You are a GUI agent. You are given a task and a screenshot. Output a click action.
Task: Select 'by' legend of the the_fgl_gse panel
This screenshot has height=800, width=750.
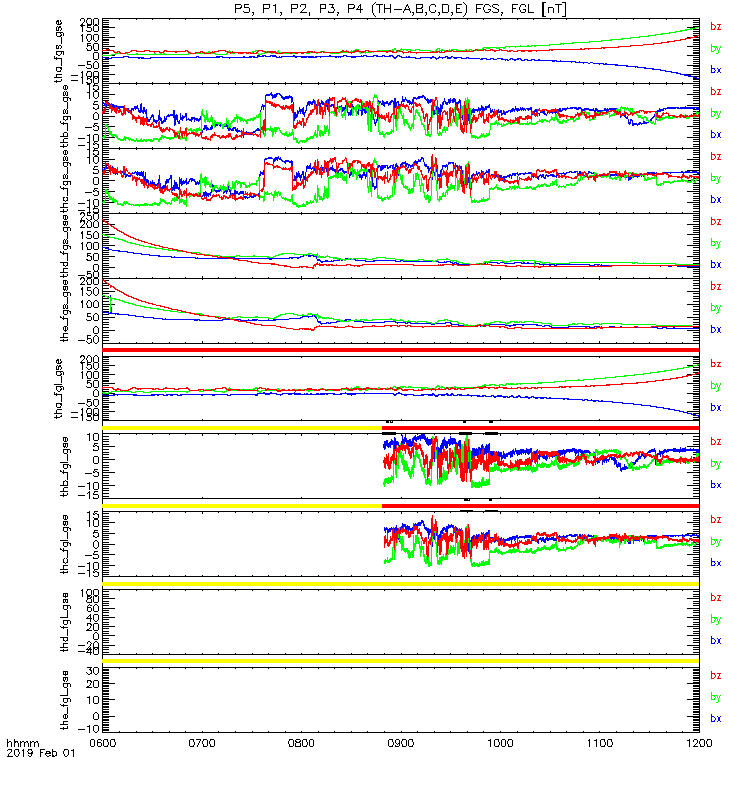click(716, 697)
